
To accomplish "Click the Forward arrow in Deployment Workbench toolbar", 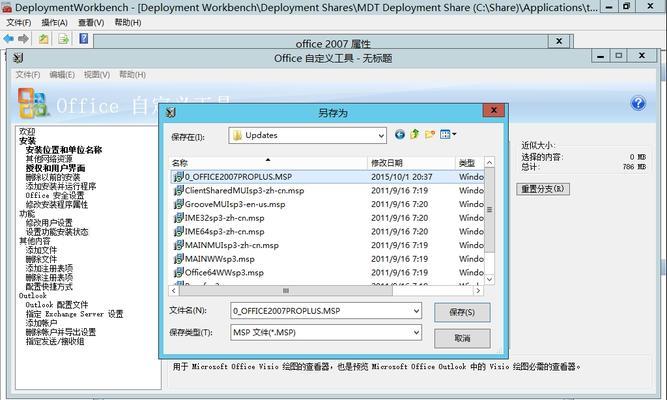I will [23, 39].
